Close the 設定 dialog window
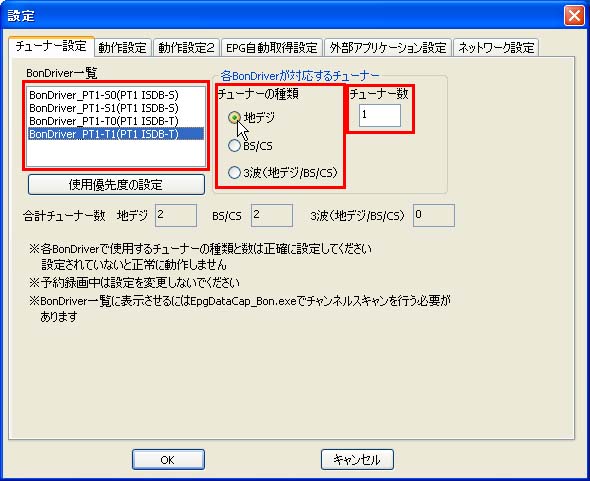 click(x=574, y=16)
